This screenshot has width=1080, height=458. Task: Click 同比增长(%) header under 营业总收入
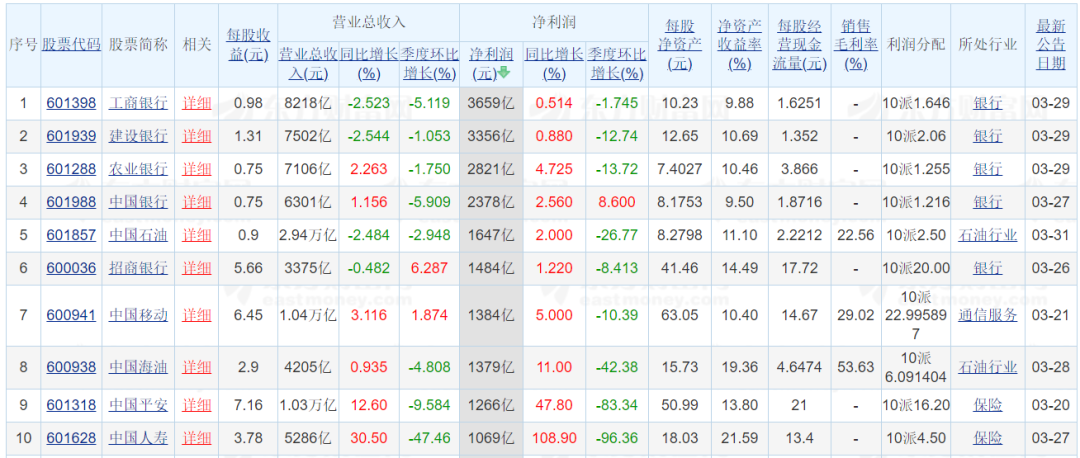[x=369, y=63]
